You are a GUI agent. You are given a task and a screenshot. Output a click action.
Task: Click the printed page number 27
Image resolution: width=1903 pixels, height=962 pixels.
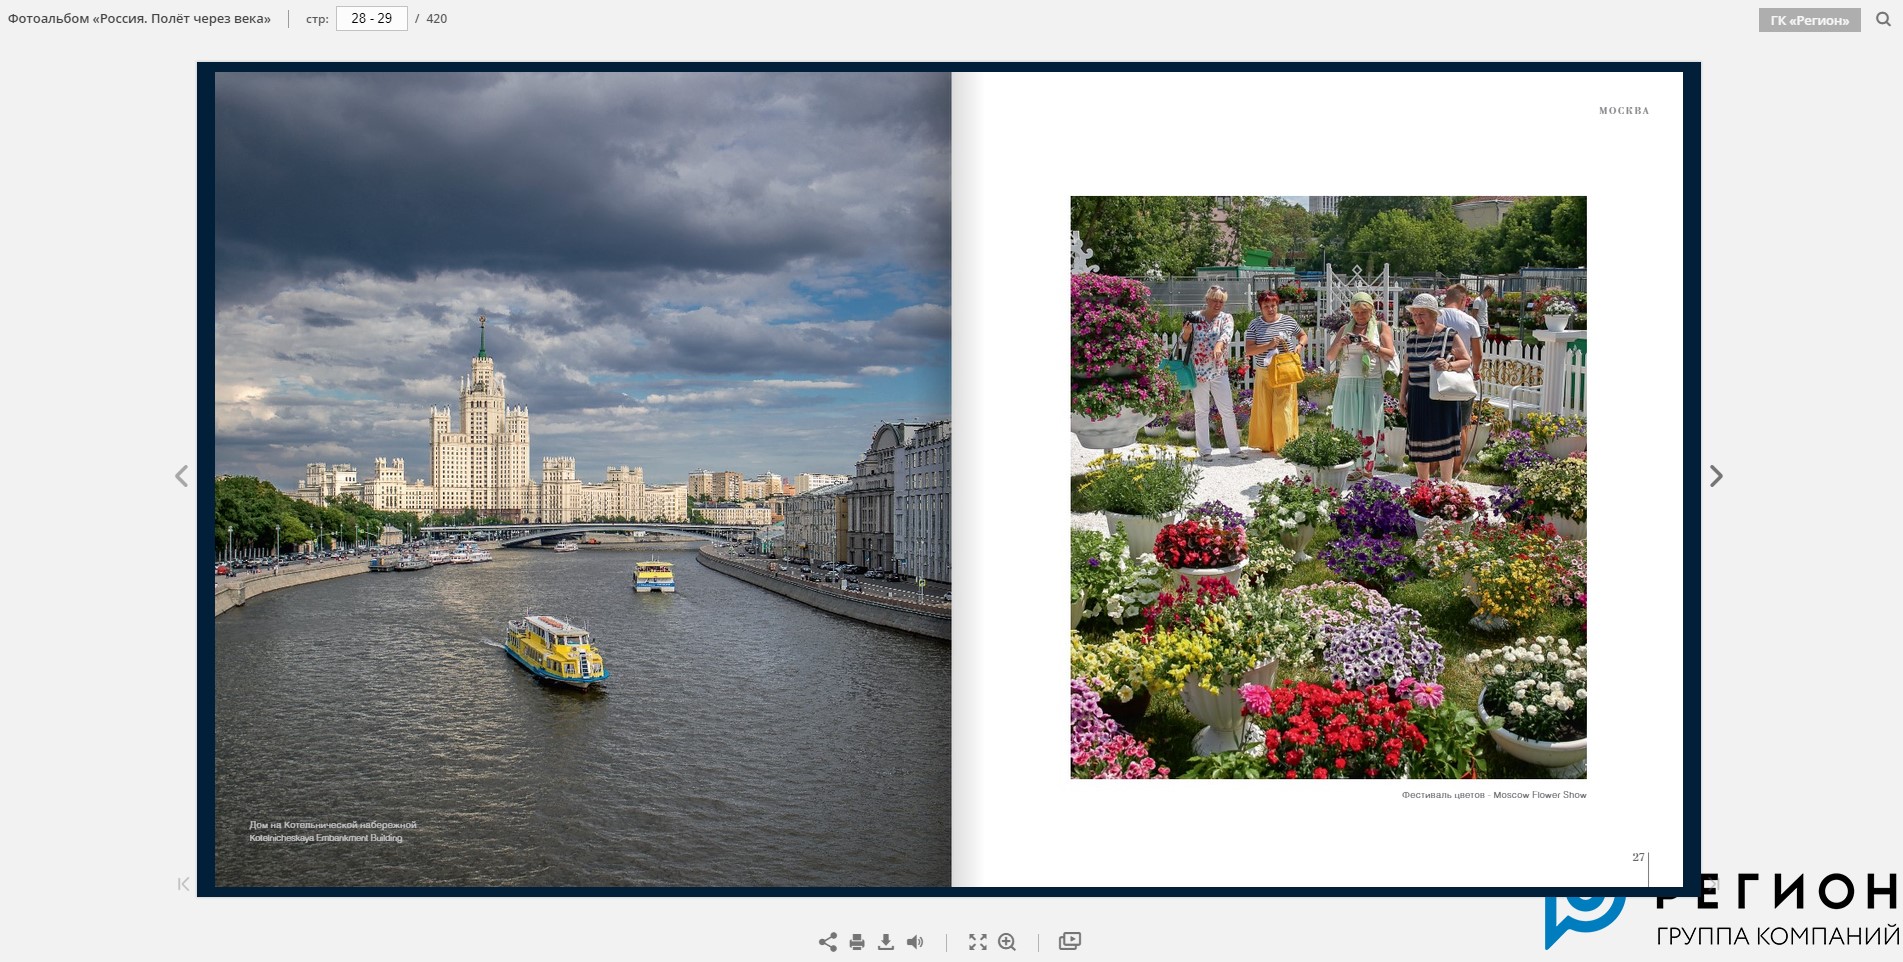click(1638, 857)
